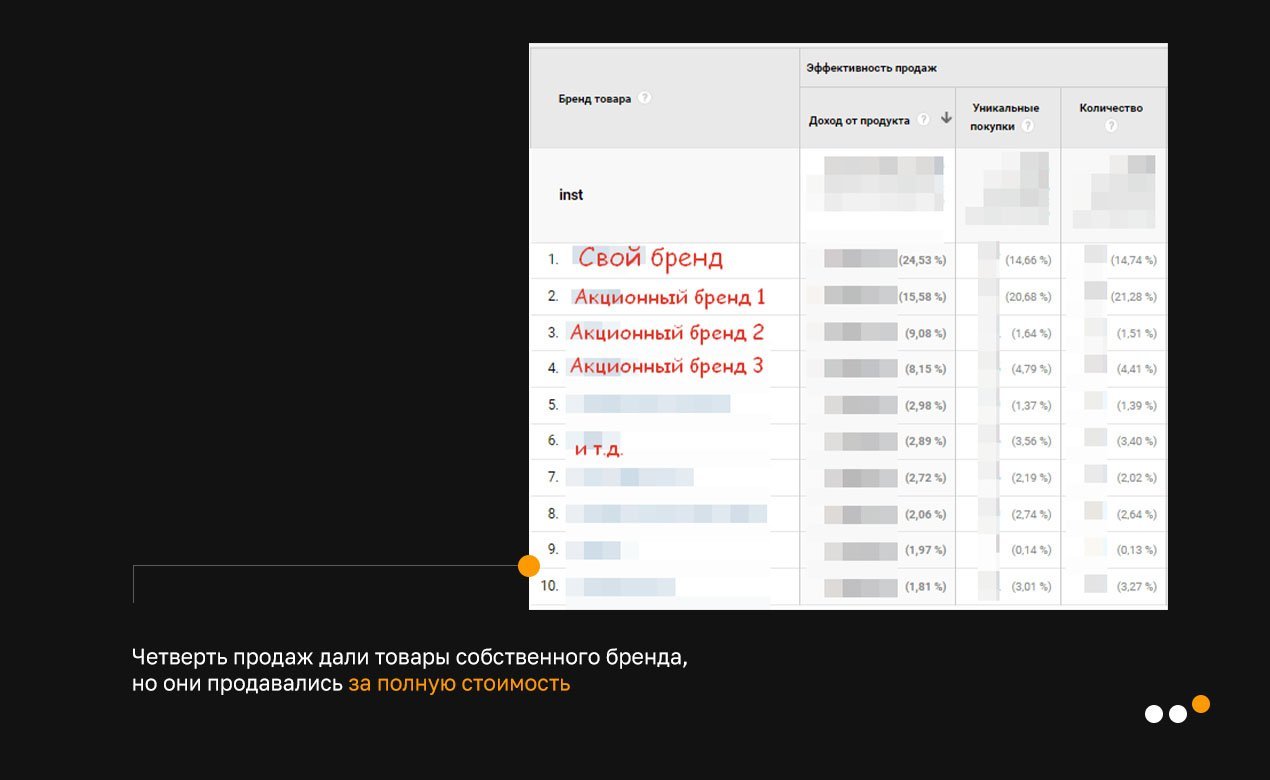
Task: Select the (2,72 %) revenue cell
Action: [925, 478]
